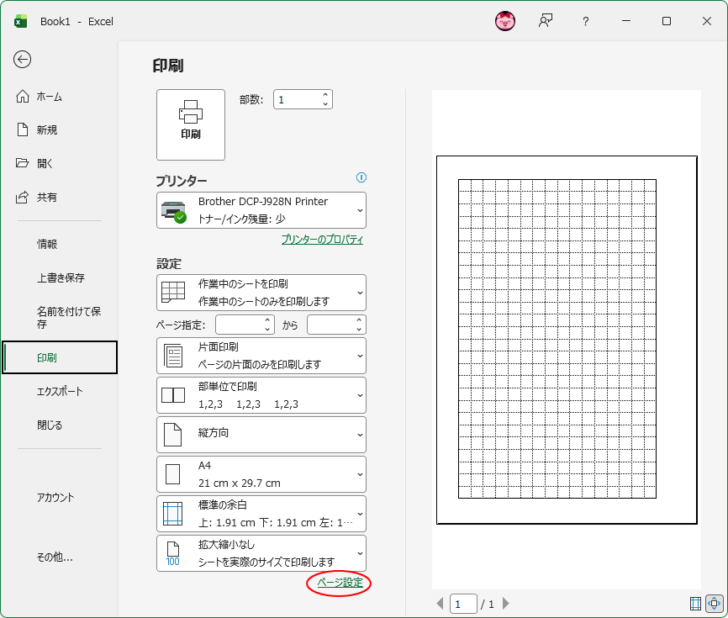Click the coming soon feedback icon
The image size is (728, 618).
tap(545, 21)
